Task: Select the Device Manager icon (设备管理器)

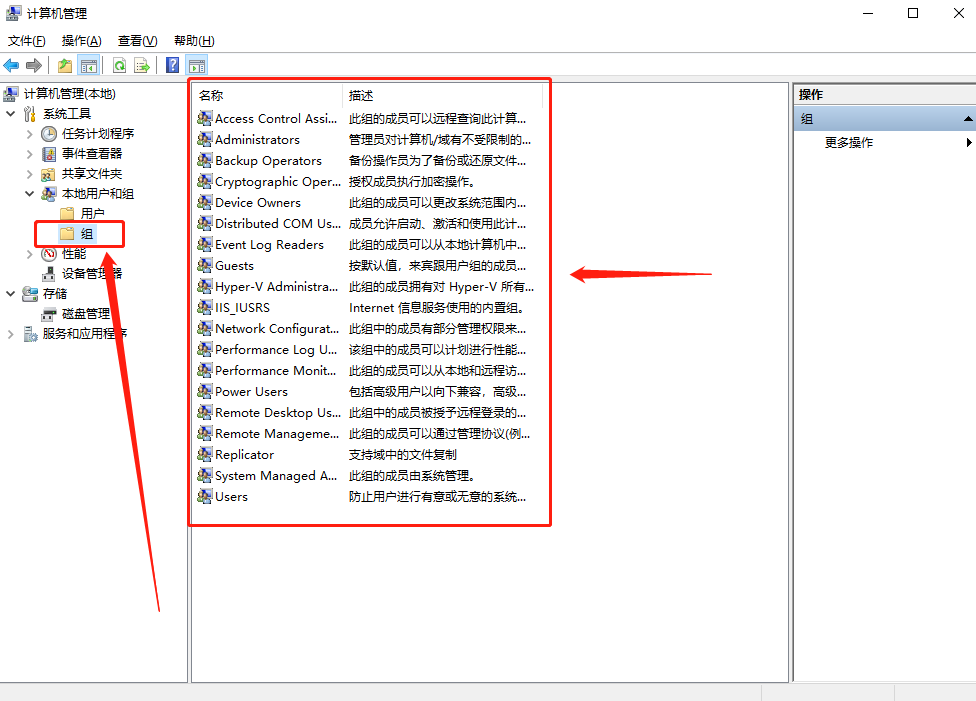Action: point(49,274)
